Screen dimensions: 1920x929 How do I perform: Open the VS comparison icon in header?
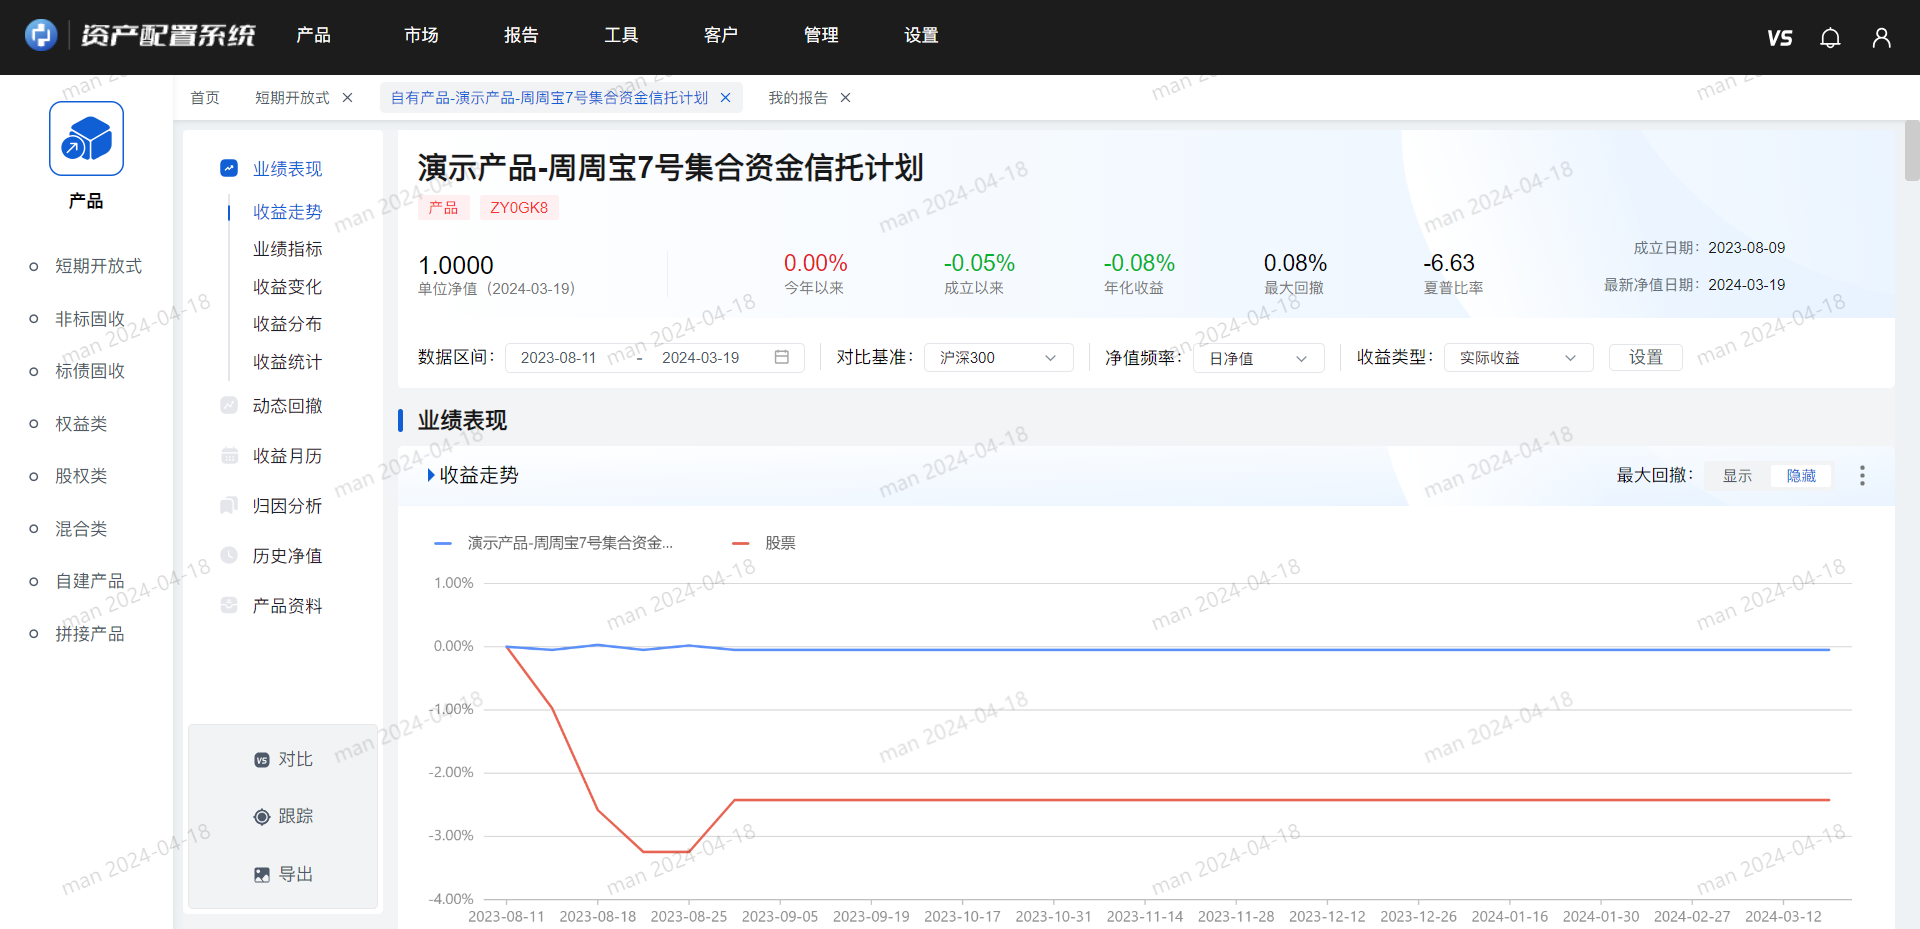click(1779, 38)
